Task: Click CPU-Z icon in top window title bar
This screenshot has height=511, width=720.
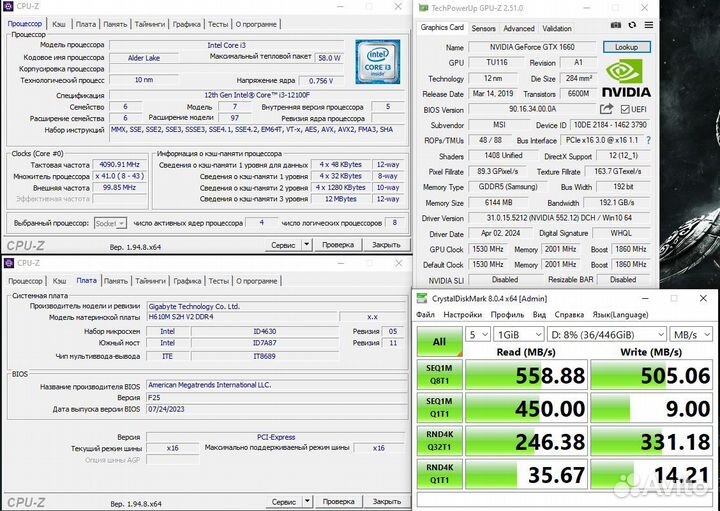Action: [x=8, y=6]
